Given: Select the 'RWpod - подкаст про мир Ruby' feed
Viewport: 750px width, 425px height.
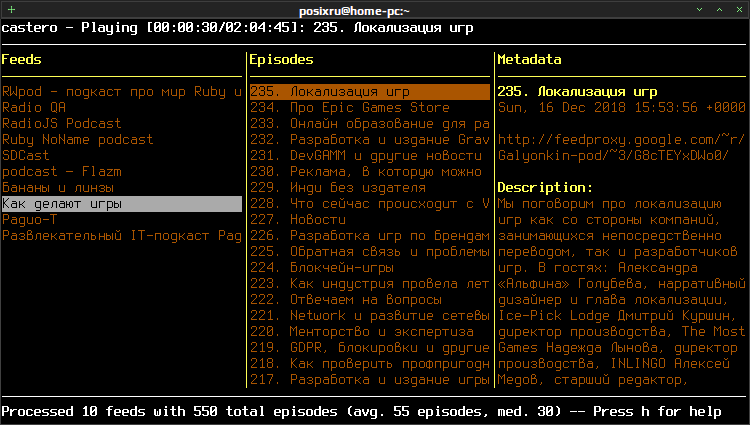Looking at the screenshot, I should point(122,91).
